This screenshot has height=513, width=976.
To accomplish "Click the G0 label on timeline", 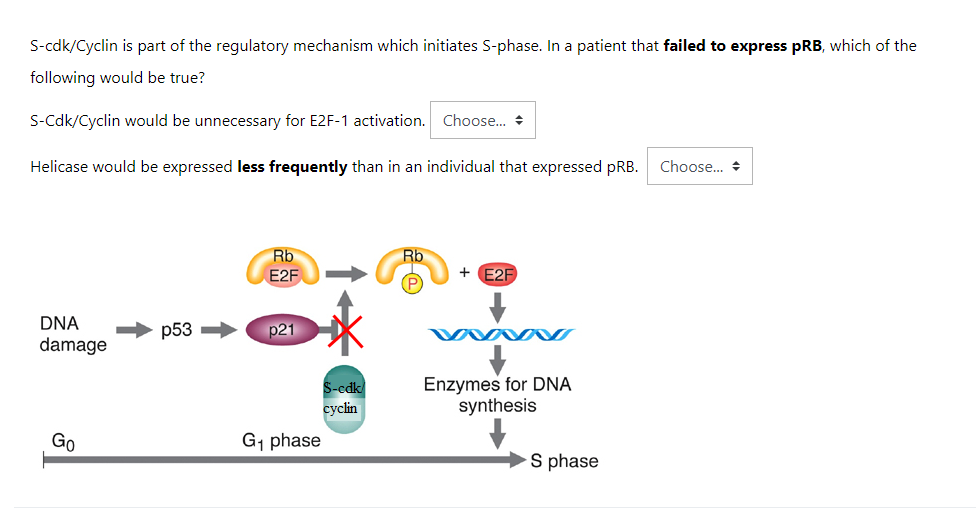I will [x=63, y=441].
